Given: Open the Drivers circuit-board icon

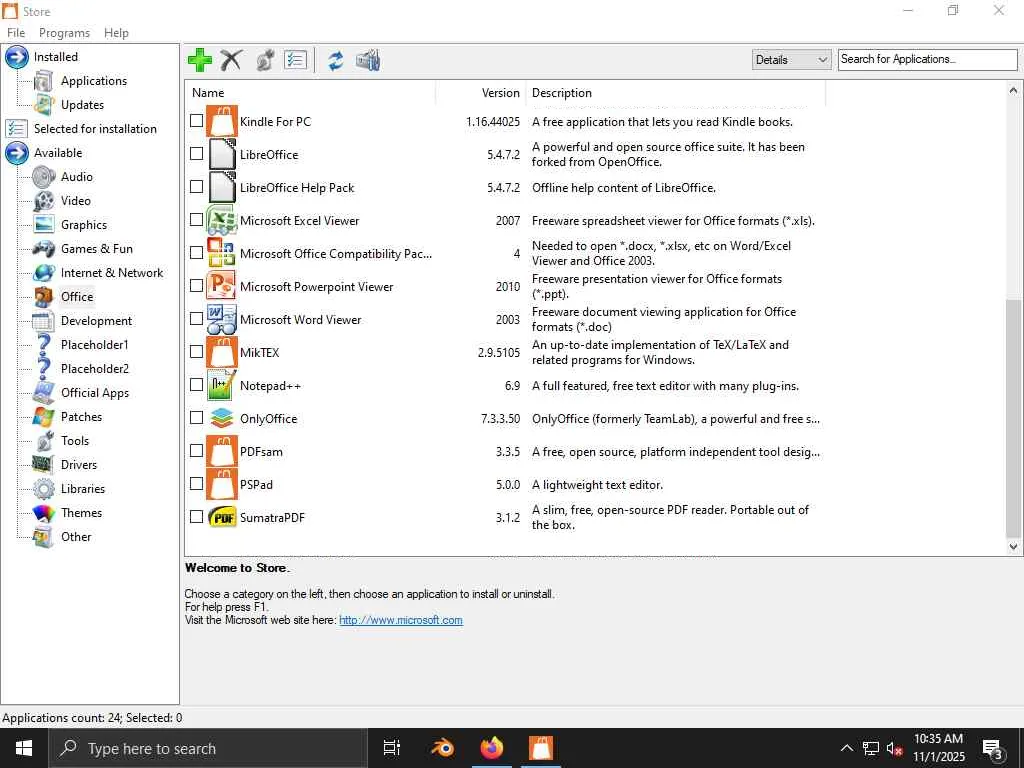Looking at the screenshot, I should [44, 465].
